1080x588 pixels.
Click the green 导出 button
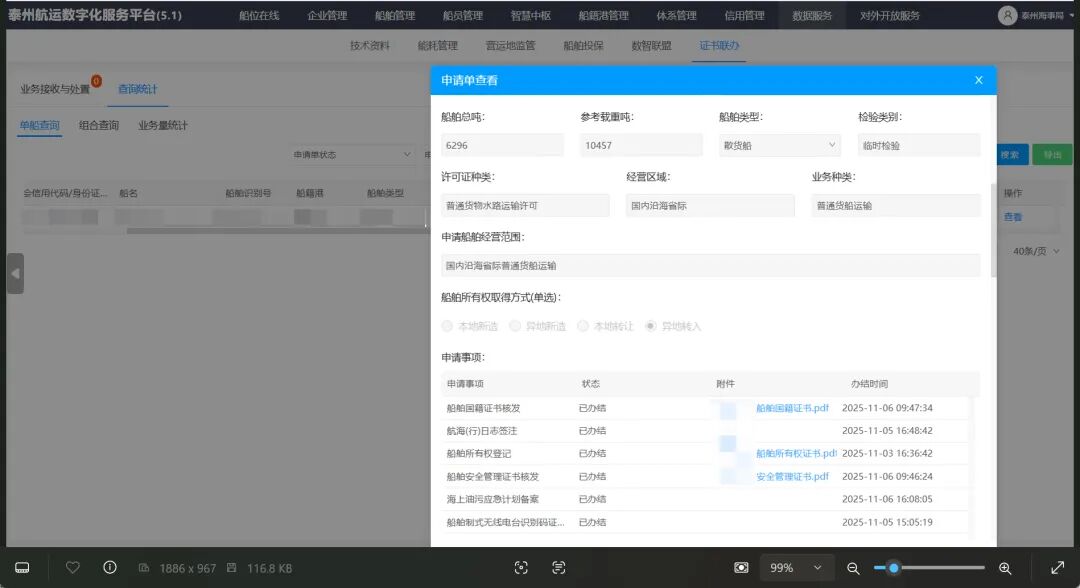point(1052,155)
